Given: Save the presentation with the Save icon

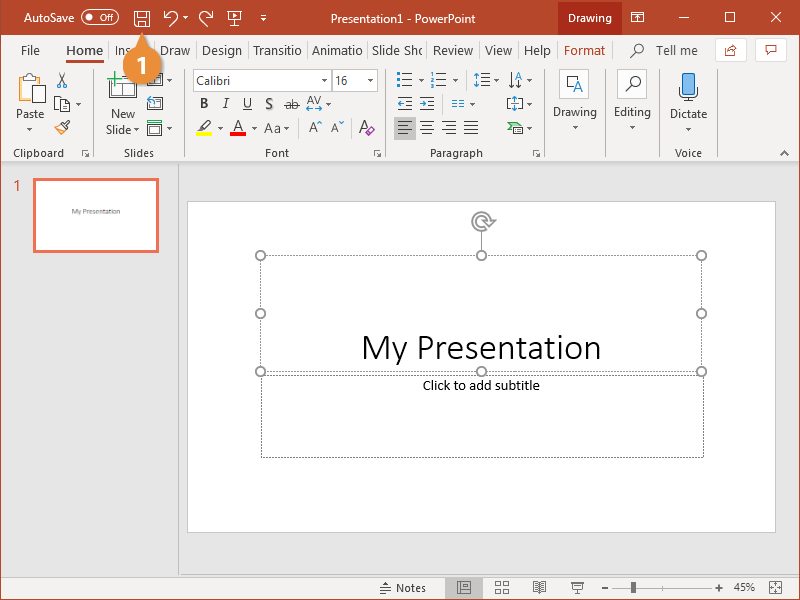Looking at the screenshot, I should 141,18.
